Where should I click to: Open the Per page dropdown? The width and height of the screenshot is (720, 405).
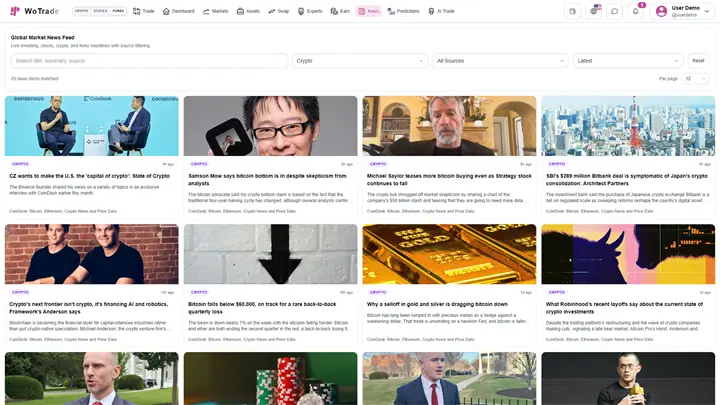point(695,79)
